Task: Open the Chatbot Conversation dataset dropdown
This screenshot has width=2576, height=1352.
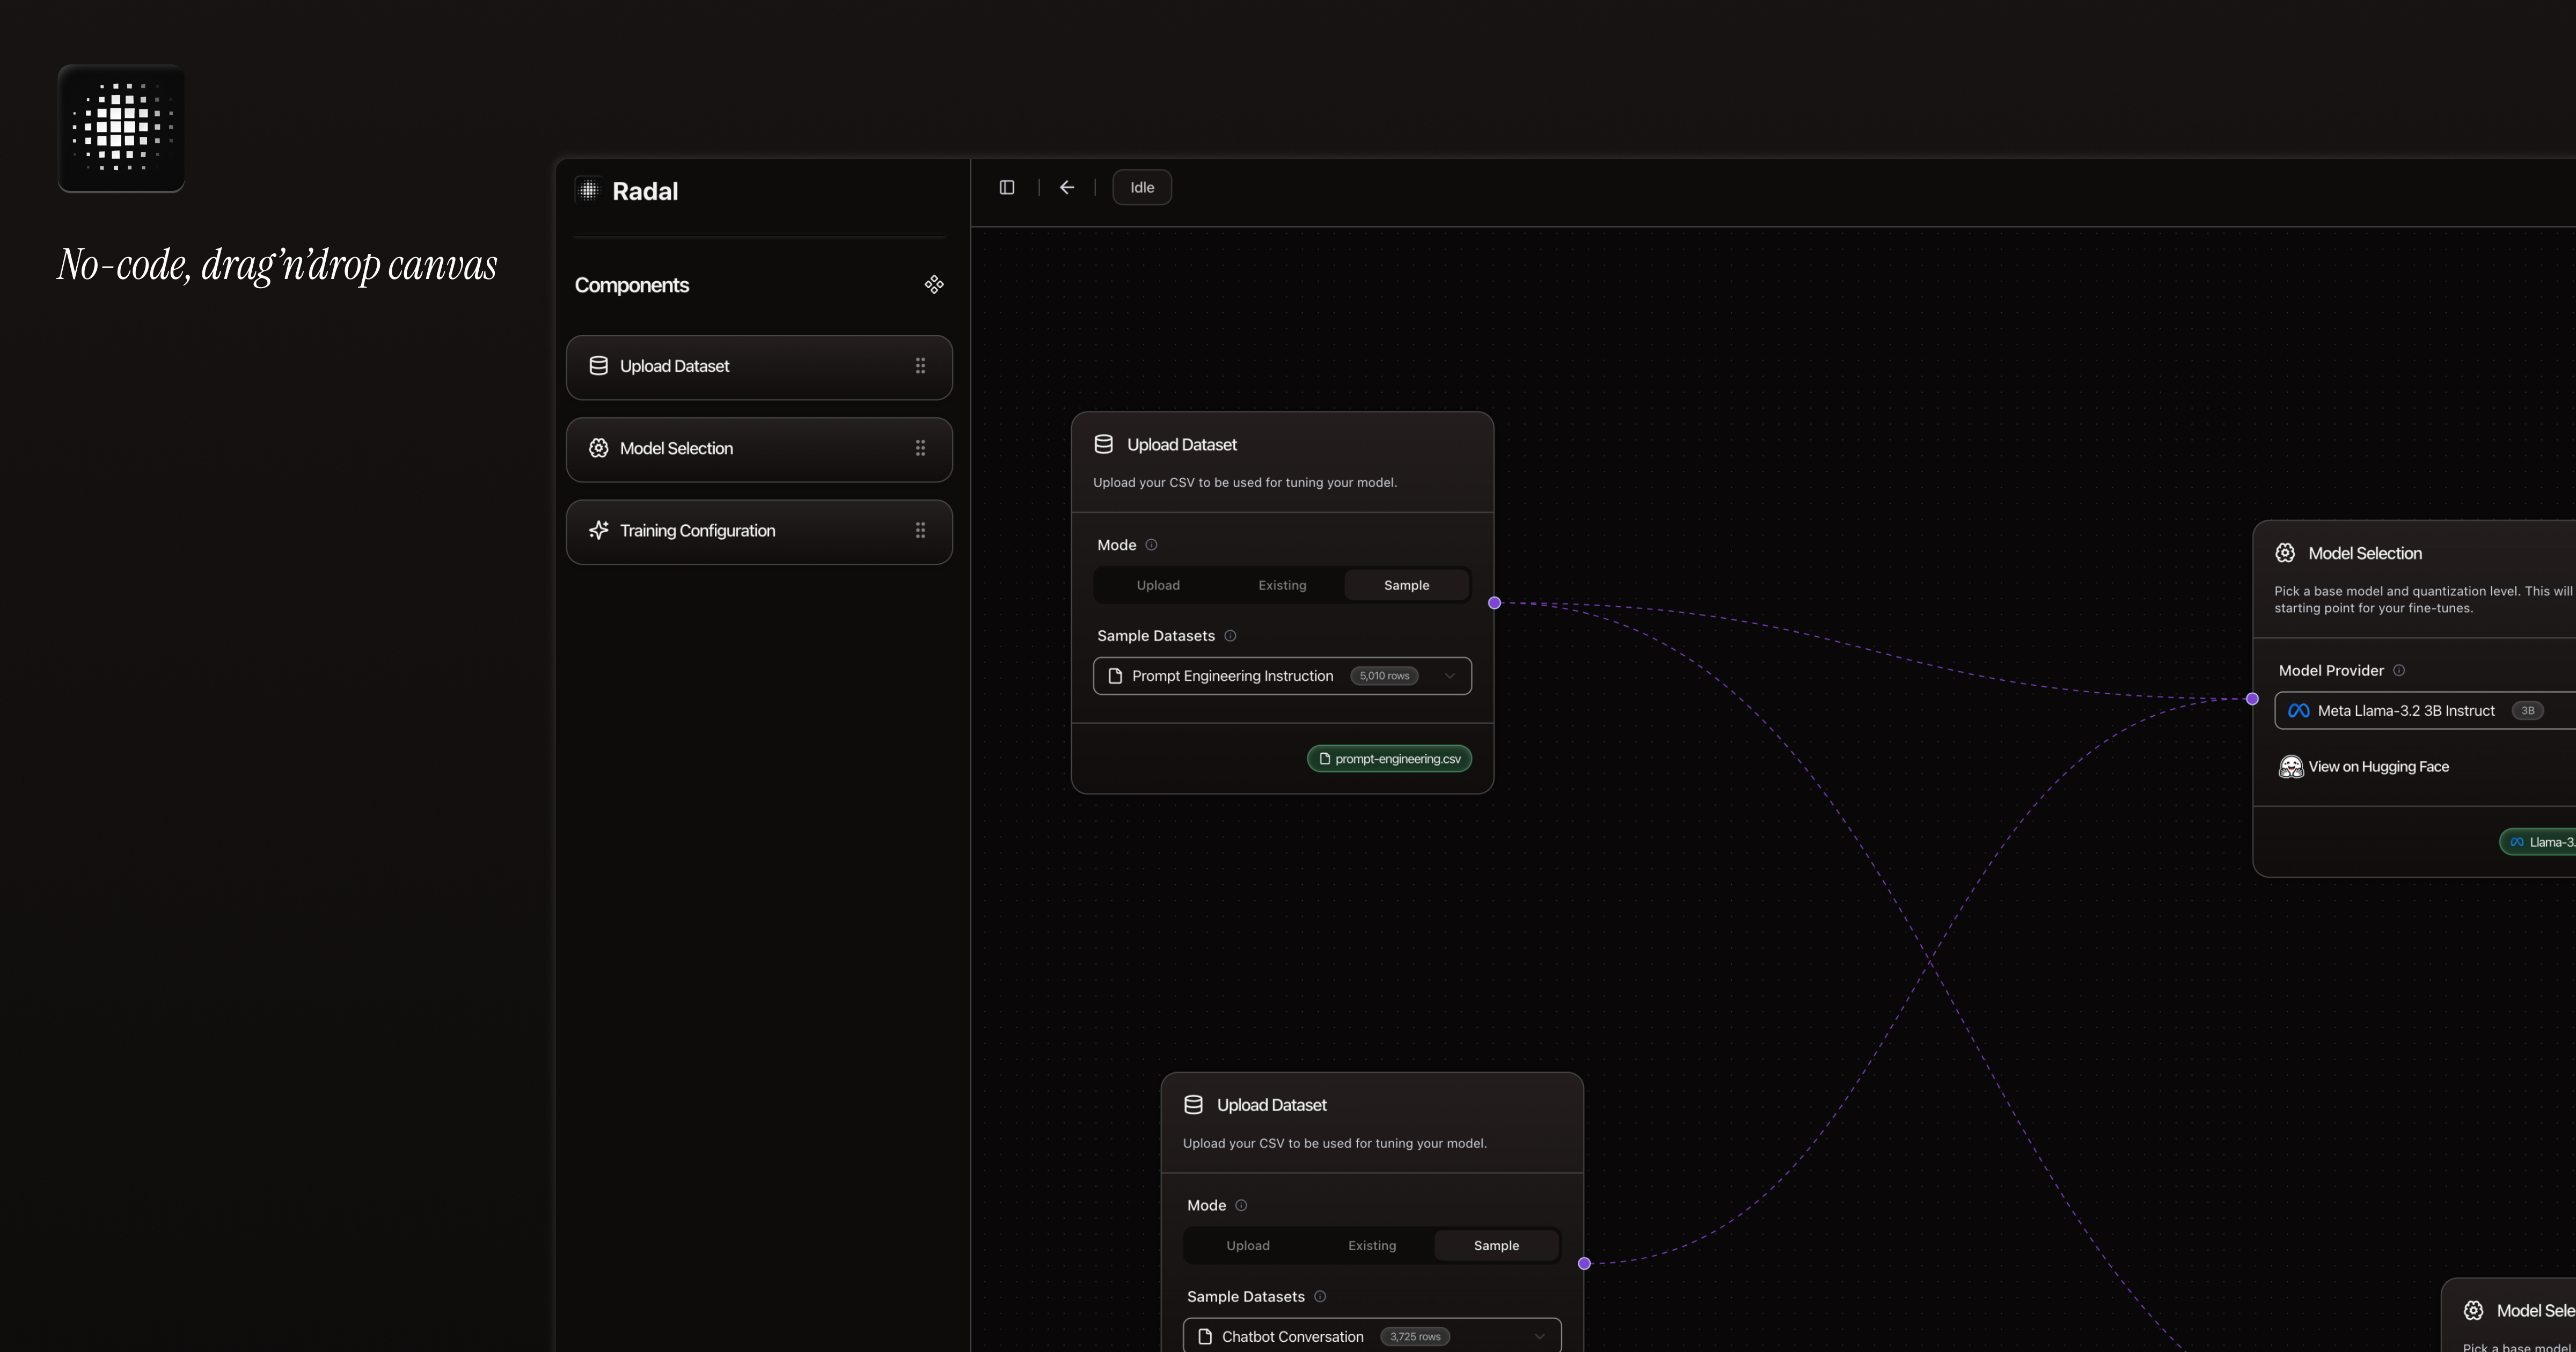Action: coord(1372,1336)
